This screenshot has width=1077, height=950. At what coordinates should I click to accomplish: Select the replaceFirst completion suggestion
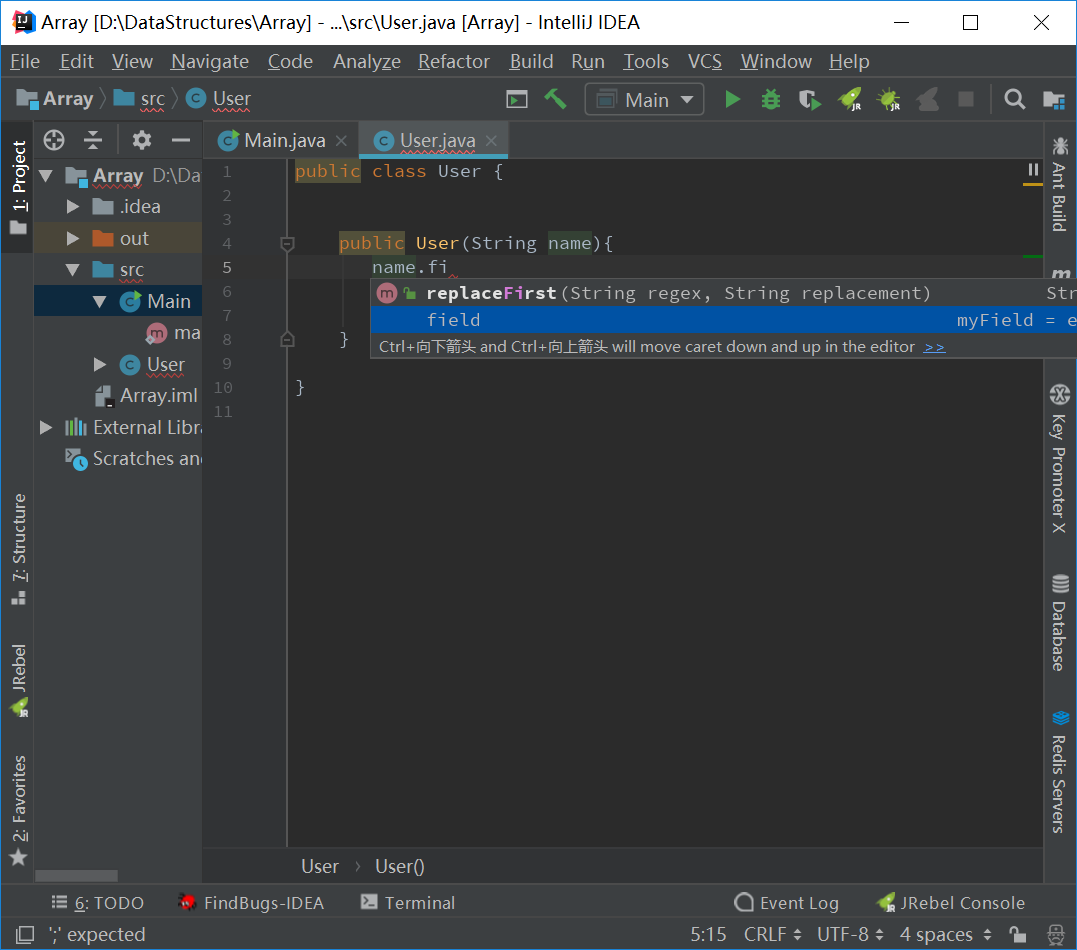tap(490, 293)
